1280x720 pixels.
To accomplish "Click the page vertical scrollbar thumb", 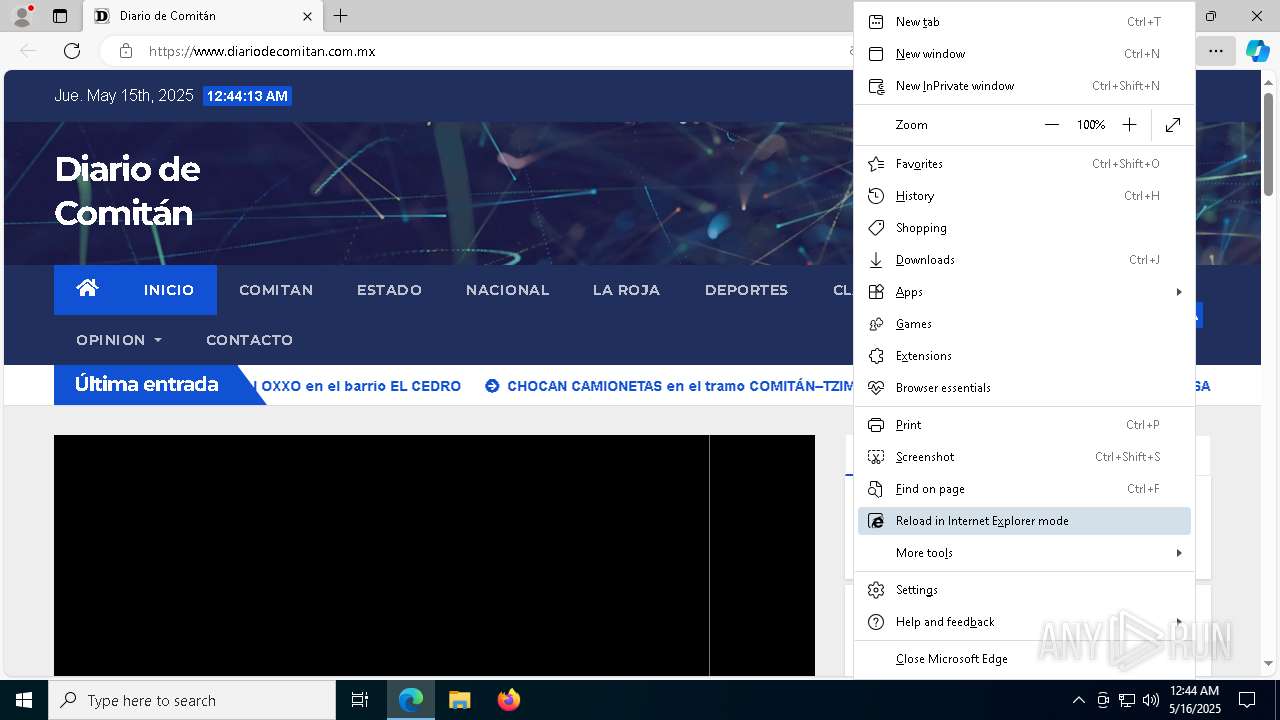I will [1268, 145].
